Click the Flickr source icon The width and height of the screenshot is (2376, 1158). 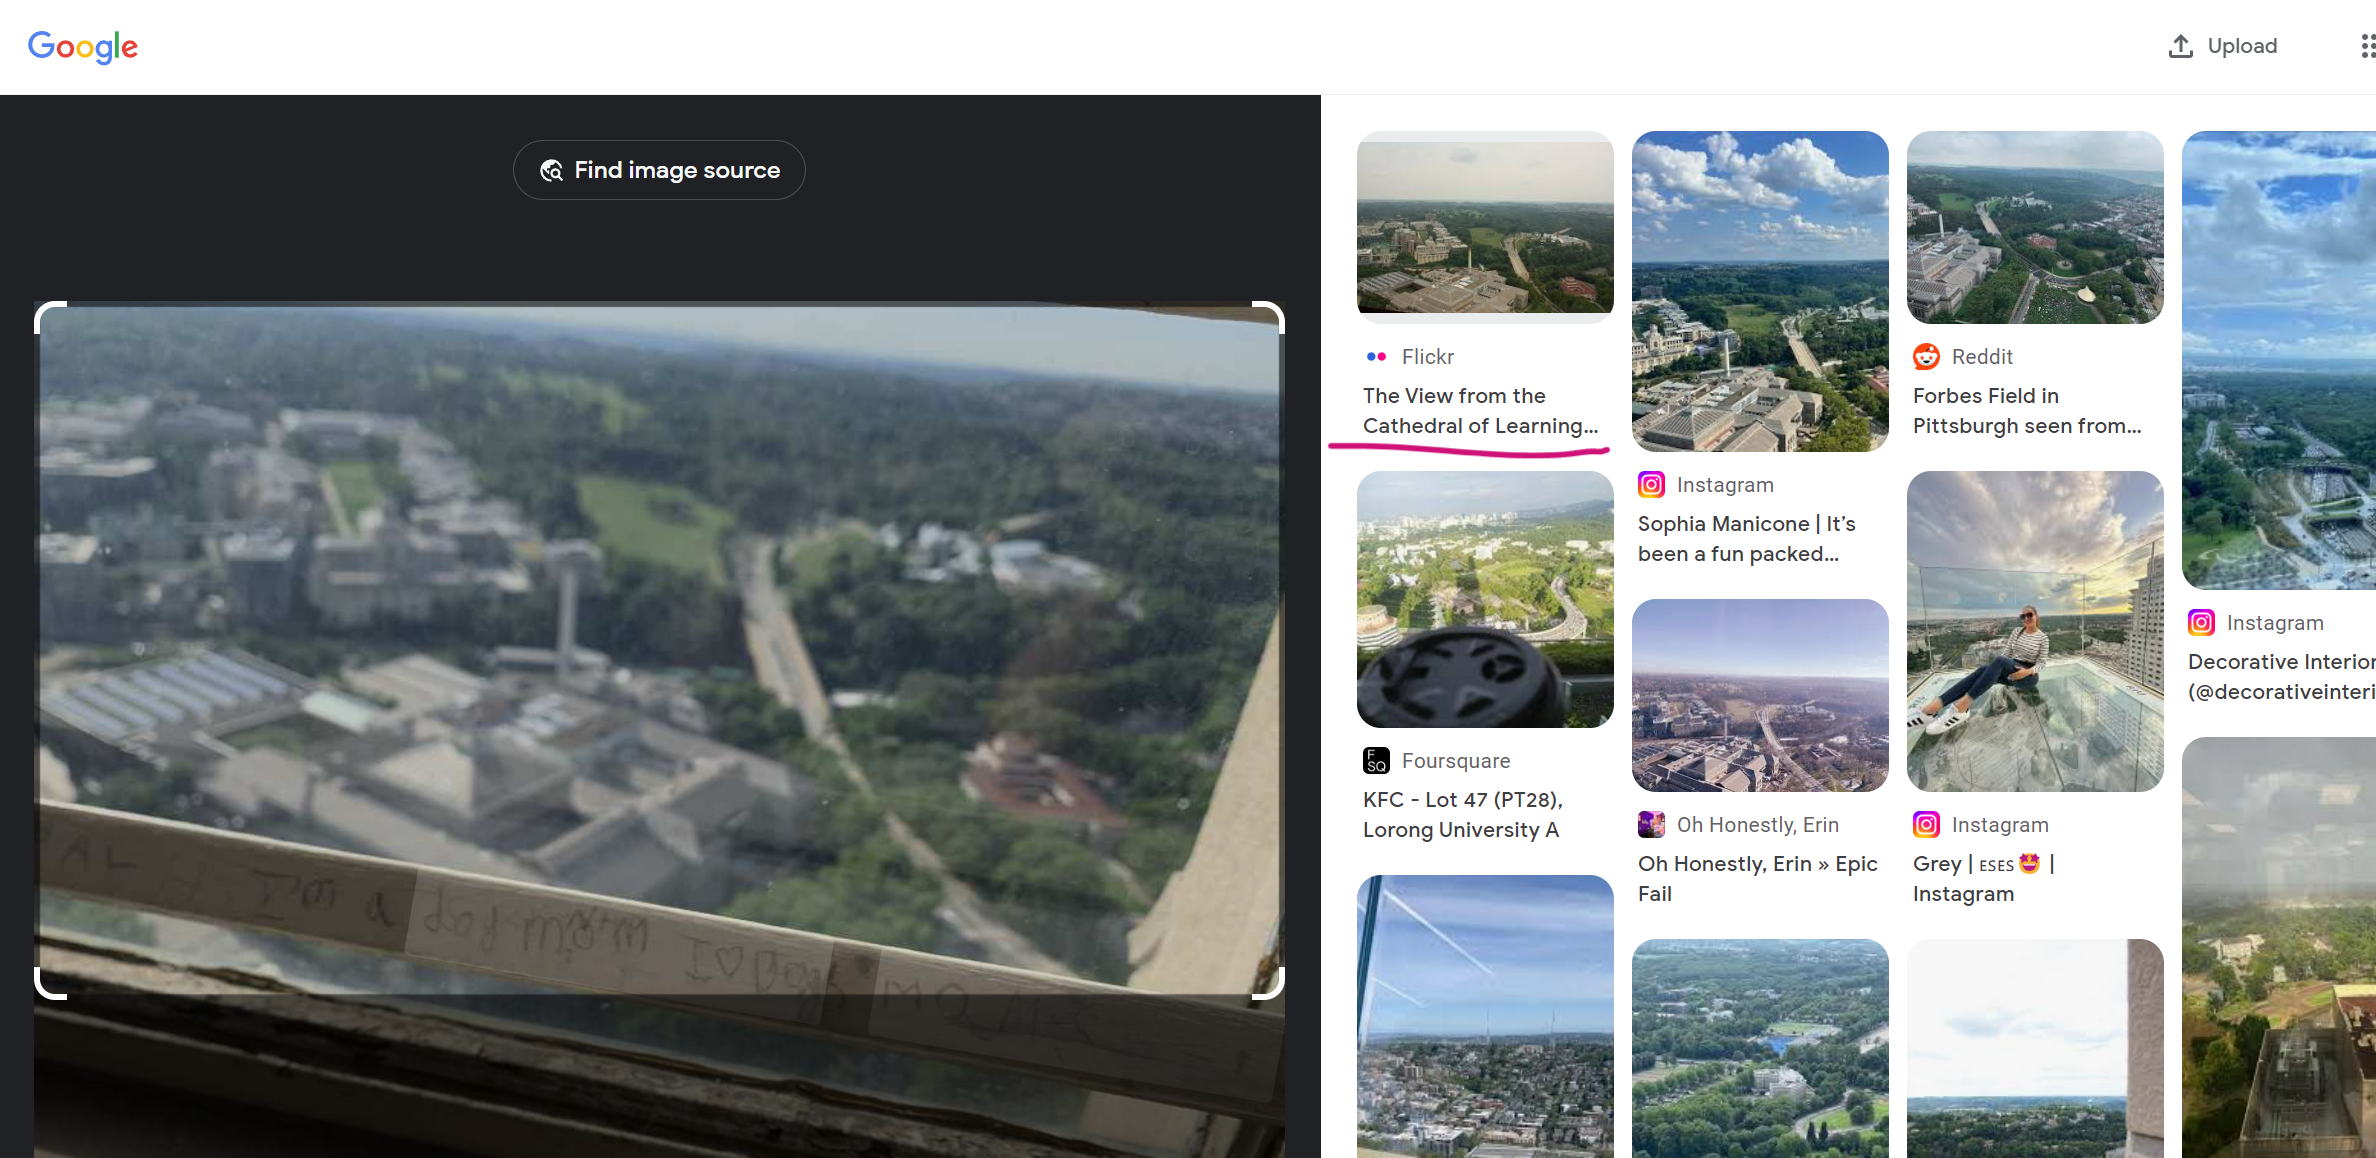click(1376, 357)
